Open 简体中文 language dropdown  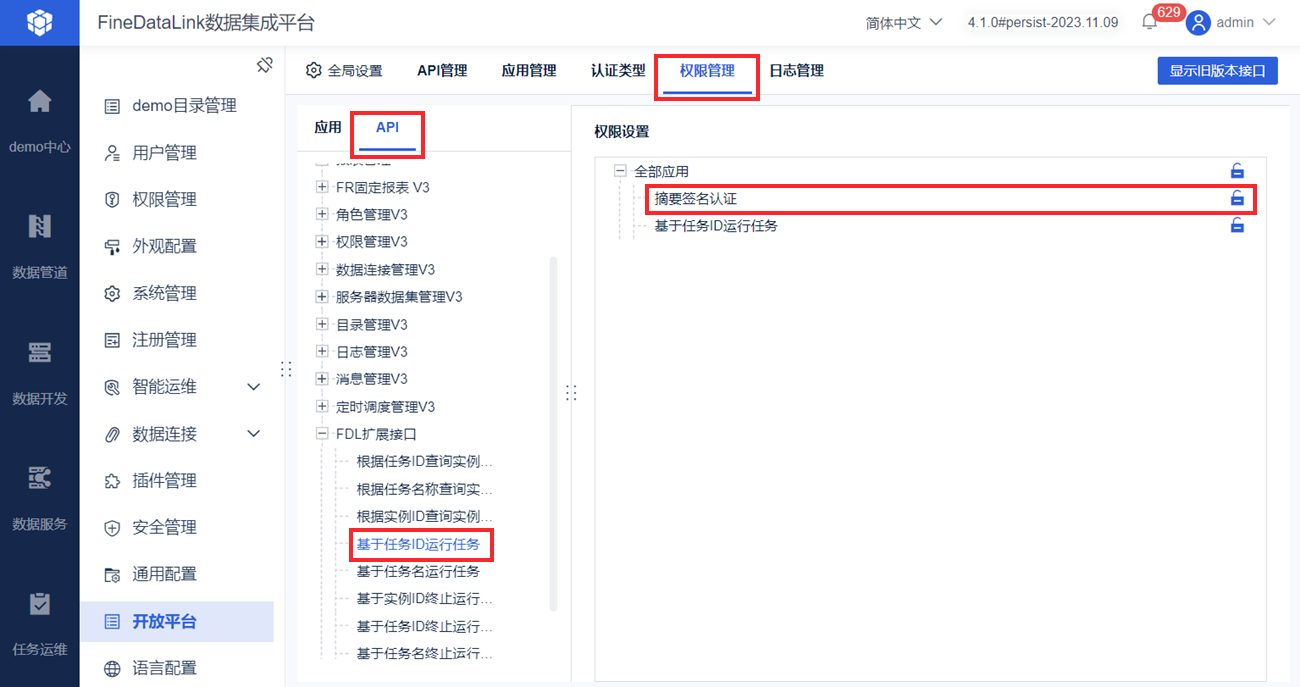pos(904,22)
